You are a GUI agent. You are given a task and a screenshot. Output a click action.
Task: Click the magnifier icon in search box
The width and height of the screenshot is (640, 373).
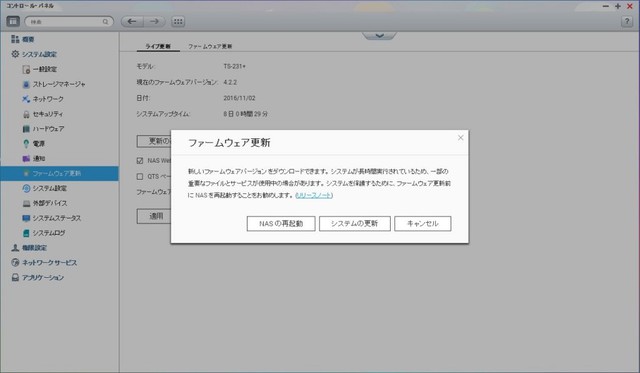(x=105, y=22)
